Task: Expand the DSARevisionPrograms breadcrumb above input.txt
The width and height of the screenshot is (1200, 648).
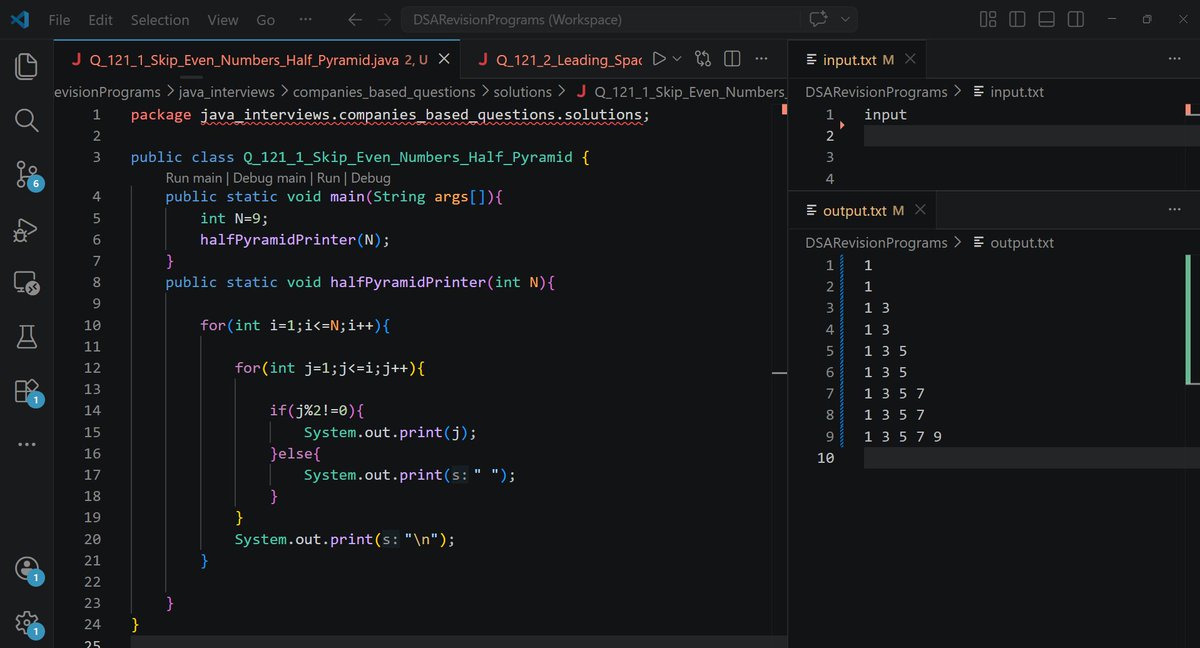Action: click(876, 92)
